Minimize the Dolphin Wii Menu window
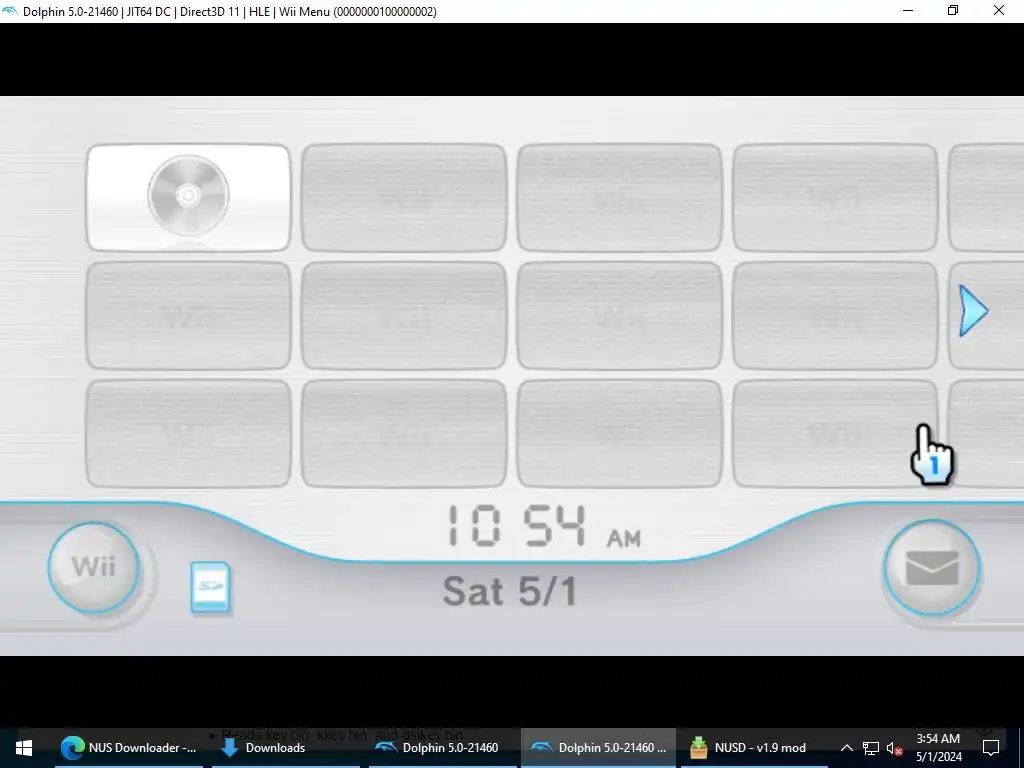The image size is (1024, 768). click(908, 11)
